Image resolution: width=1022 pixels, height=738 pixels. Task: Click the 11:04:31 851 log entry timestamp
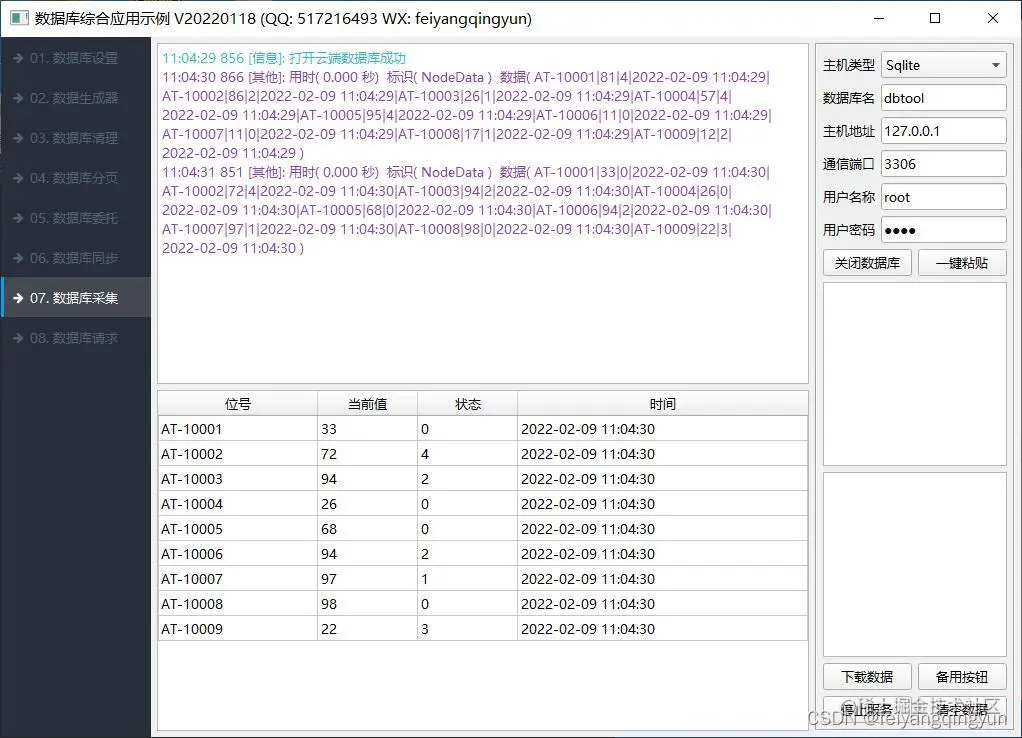pos(203,172)
